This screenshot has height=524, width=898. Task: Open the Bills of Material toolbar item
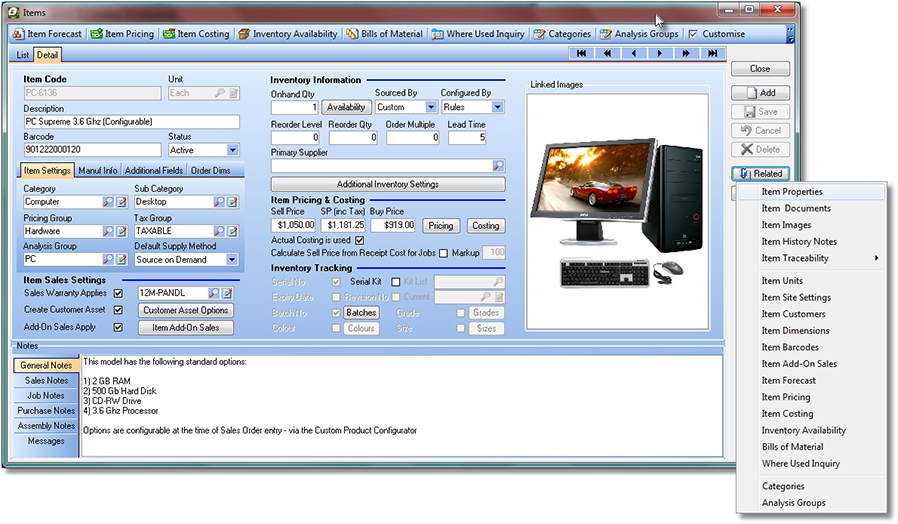[384, 34]
